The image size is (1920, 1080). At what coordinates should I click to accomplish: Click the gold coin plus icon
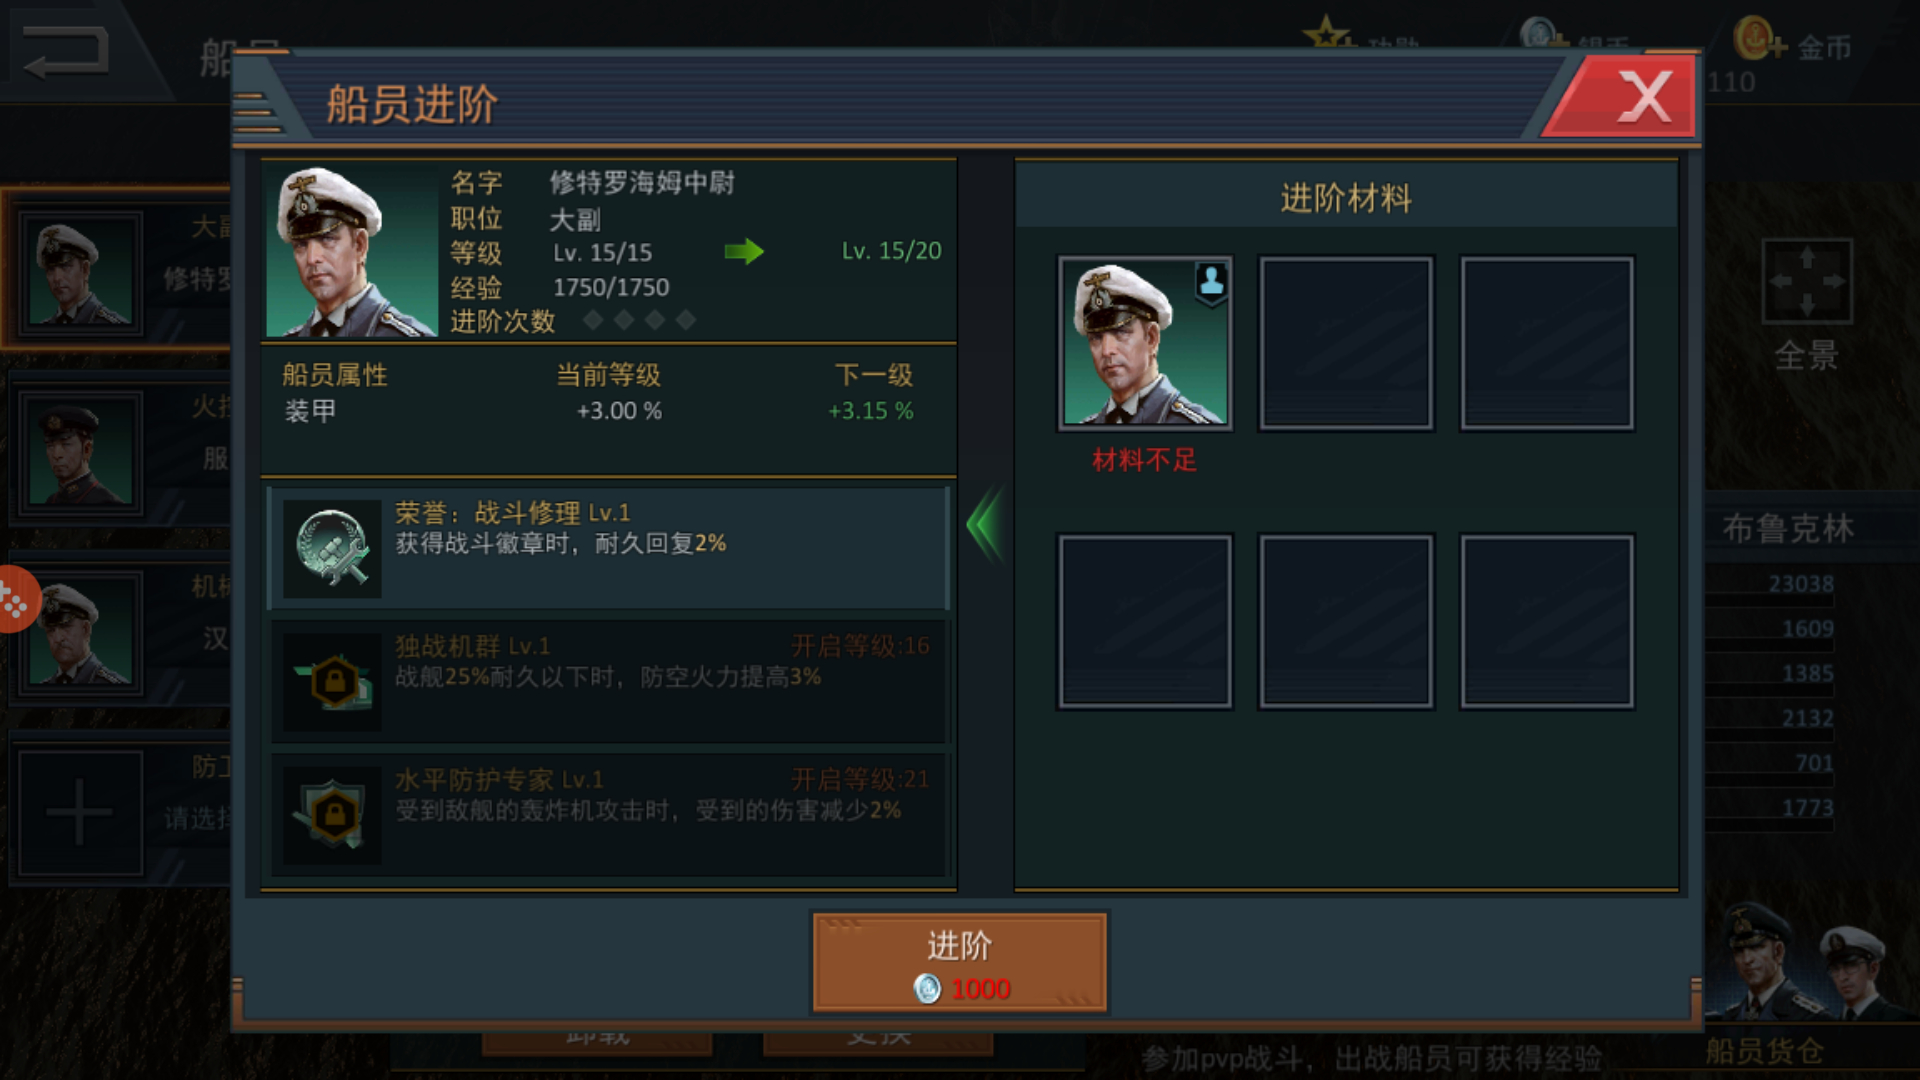[x=1758, y=40]
